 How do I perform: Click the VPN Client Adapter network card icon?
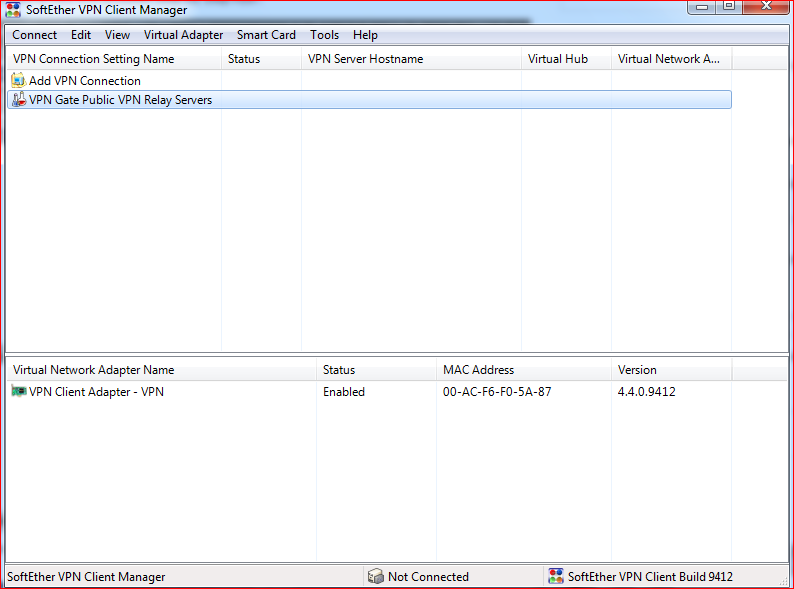pos(19,391)
